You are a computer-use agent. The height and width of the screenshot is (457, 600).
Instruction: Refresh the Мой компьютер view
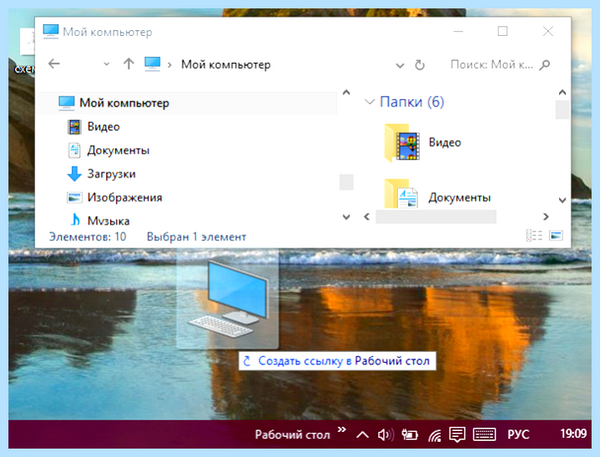420,65
